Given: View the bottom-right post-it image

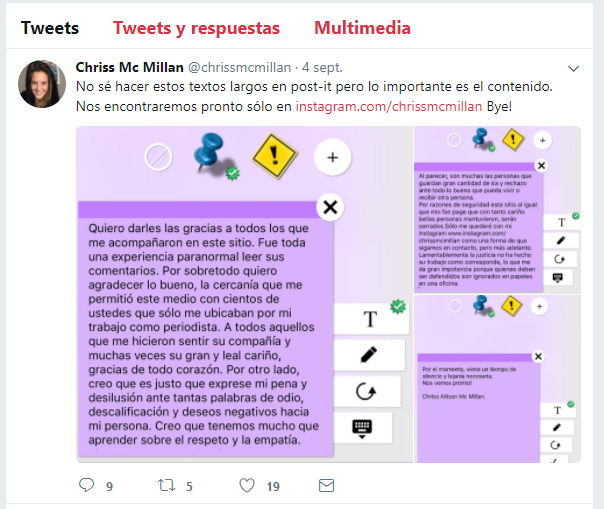Looking at the screenshot, I should tap(497, 379).
